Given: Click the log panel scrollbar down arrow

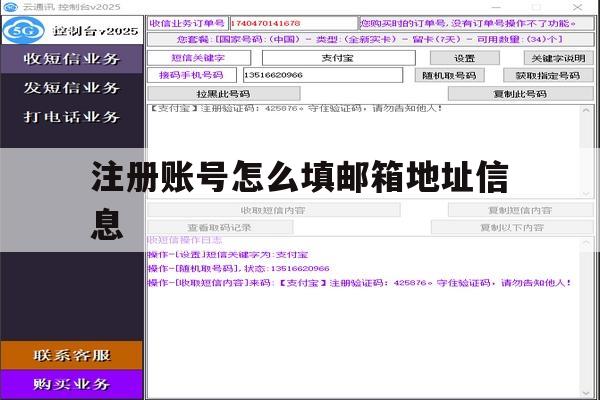Looking at the screenshot, I should 586,393.
